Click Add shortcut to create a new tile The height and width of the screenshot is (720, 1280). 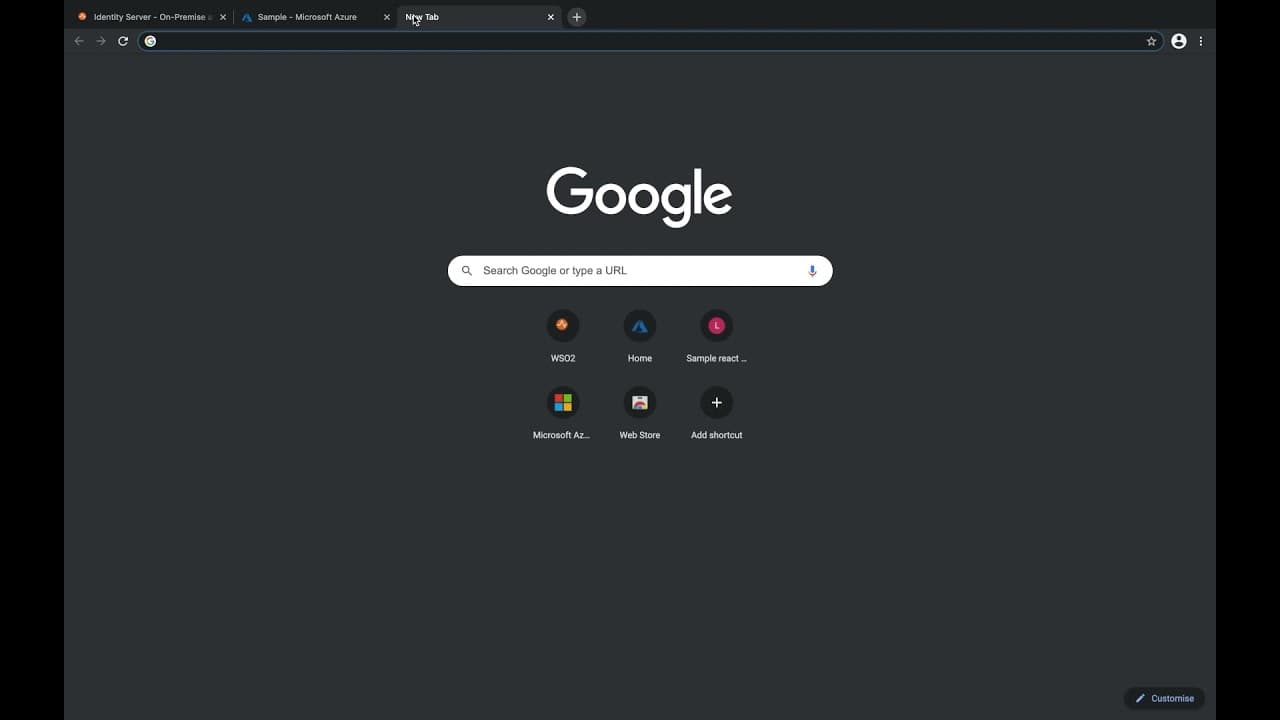pos(716,402)
